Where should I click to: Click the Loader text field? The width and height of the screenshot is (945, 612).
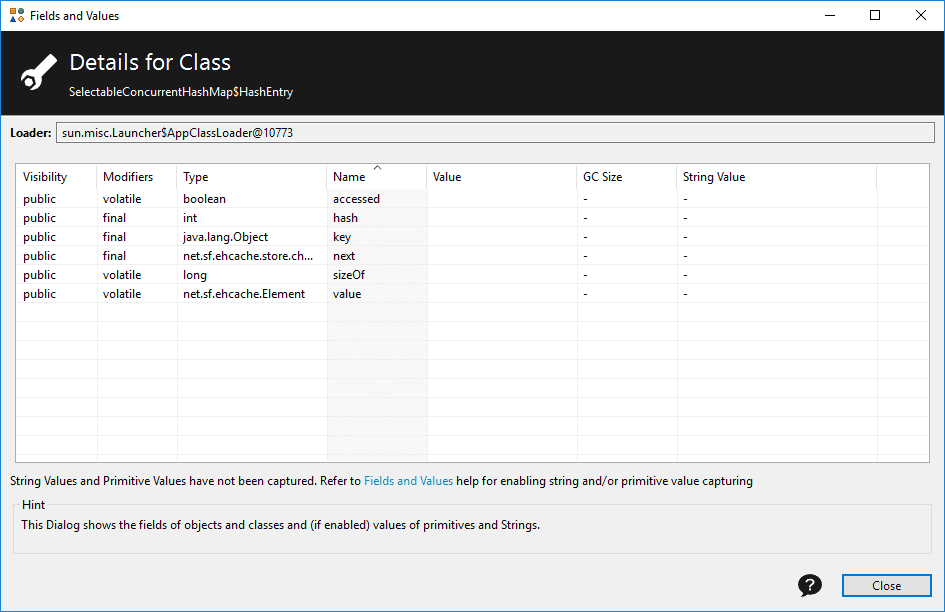click(495, 133)
